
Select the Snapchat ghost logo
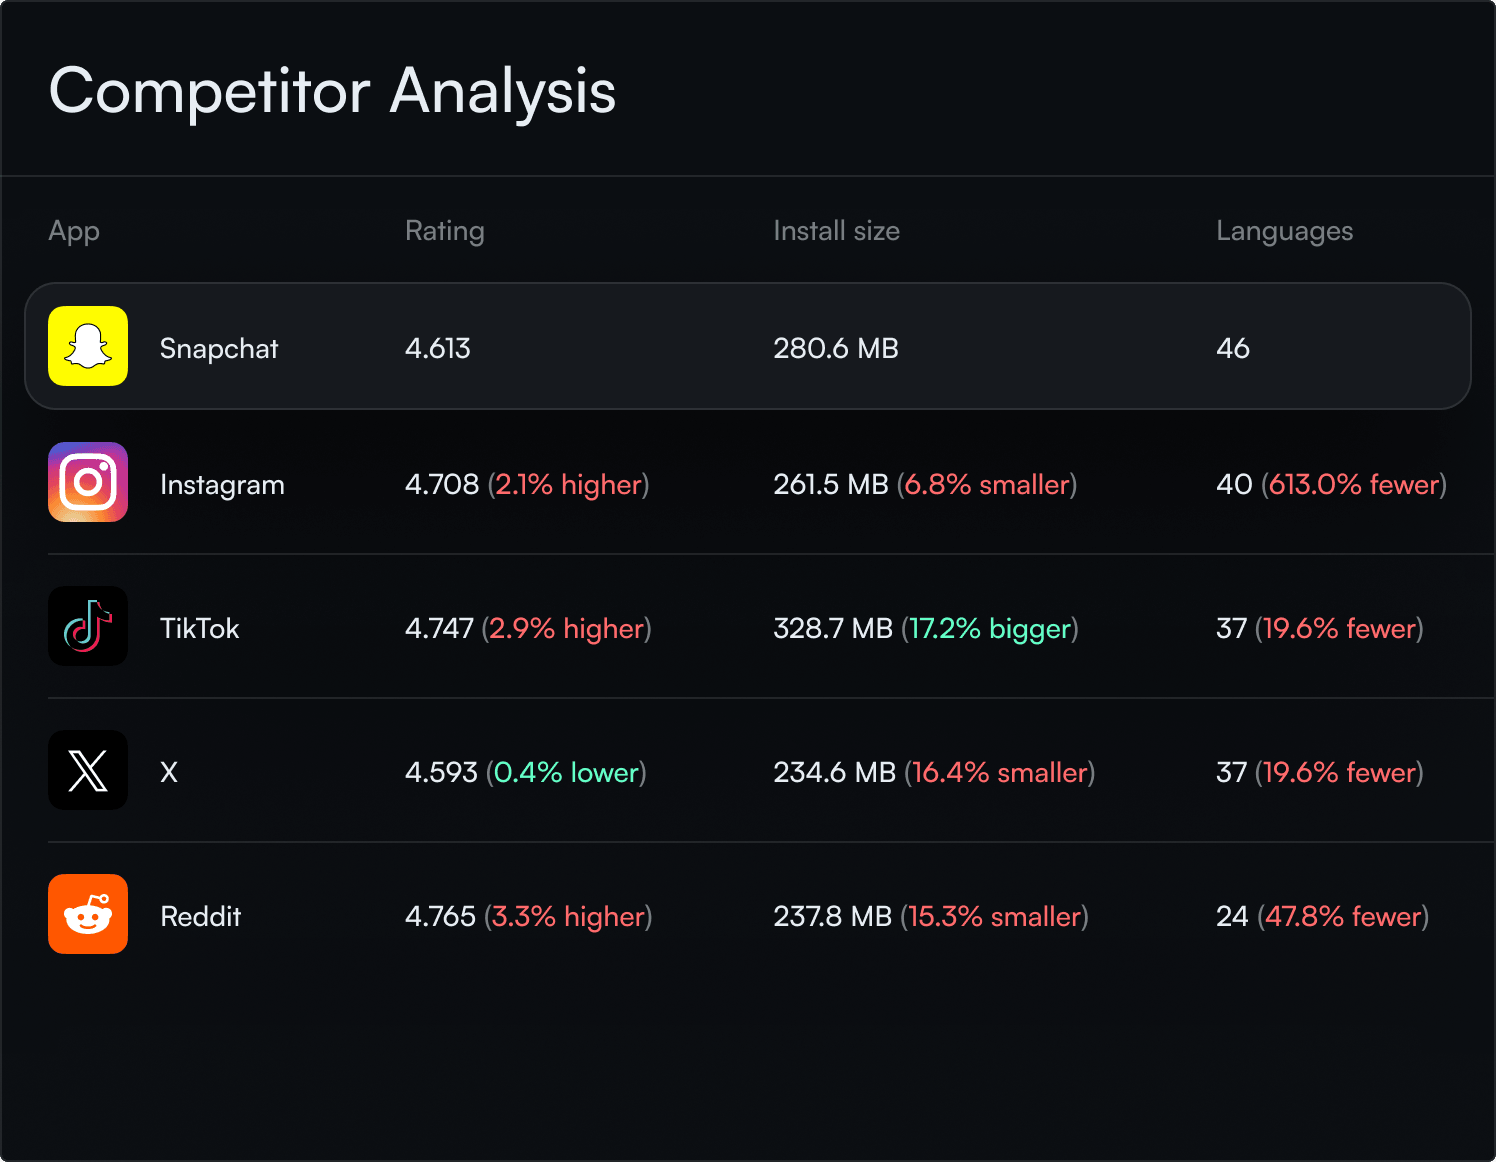tap(88, 346)
